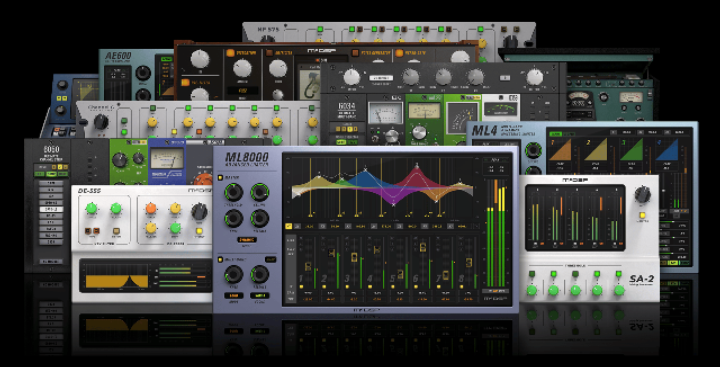Click the middle green button in 6060's header

pos(51,174)
